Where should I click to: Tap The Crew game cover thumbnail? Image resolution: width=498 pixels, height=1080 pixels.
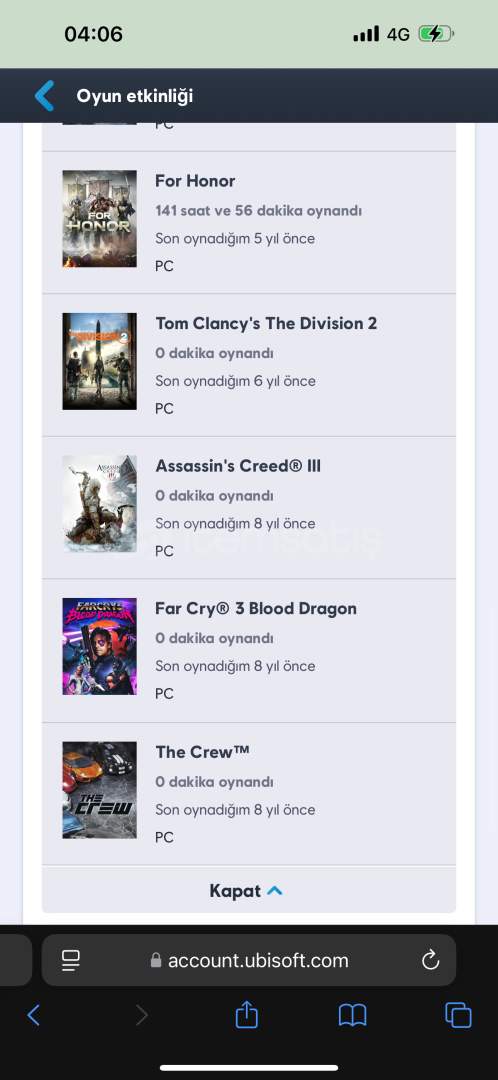point(99,790)
